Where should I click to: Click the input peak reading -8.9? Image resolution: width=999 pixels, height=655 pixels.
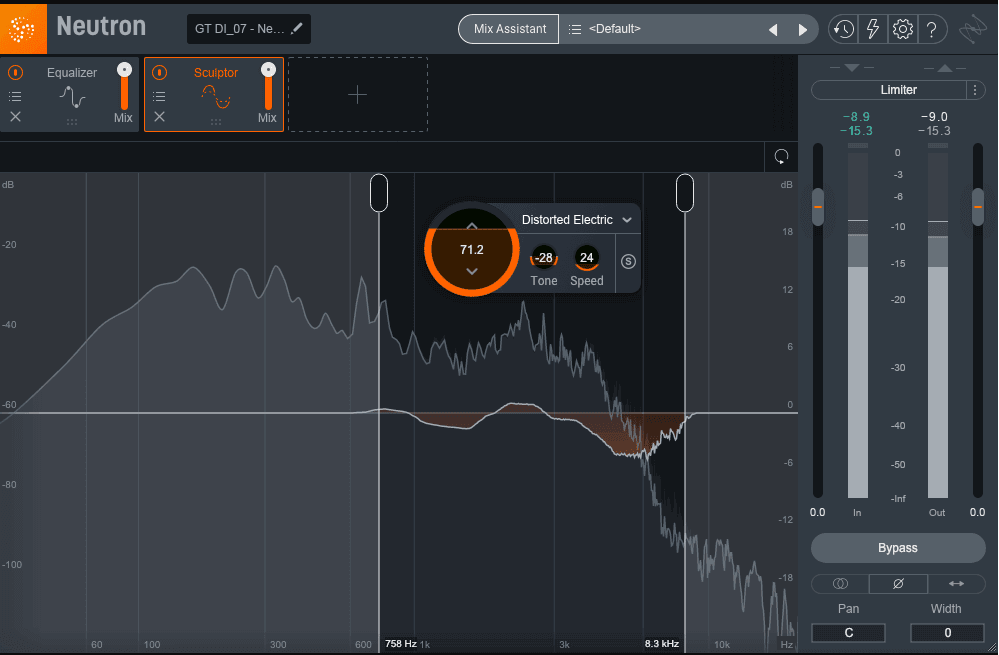point(856,117)
